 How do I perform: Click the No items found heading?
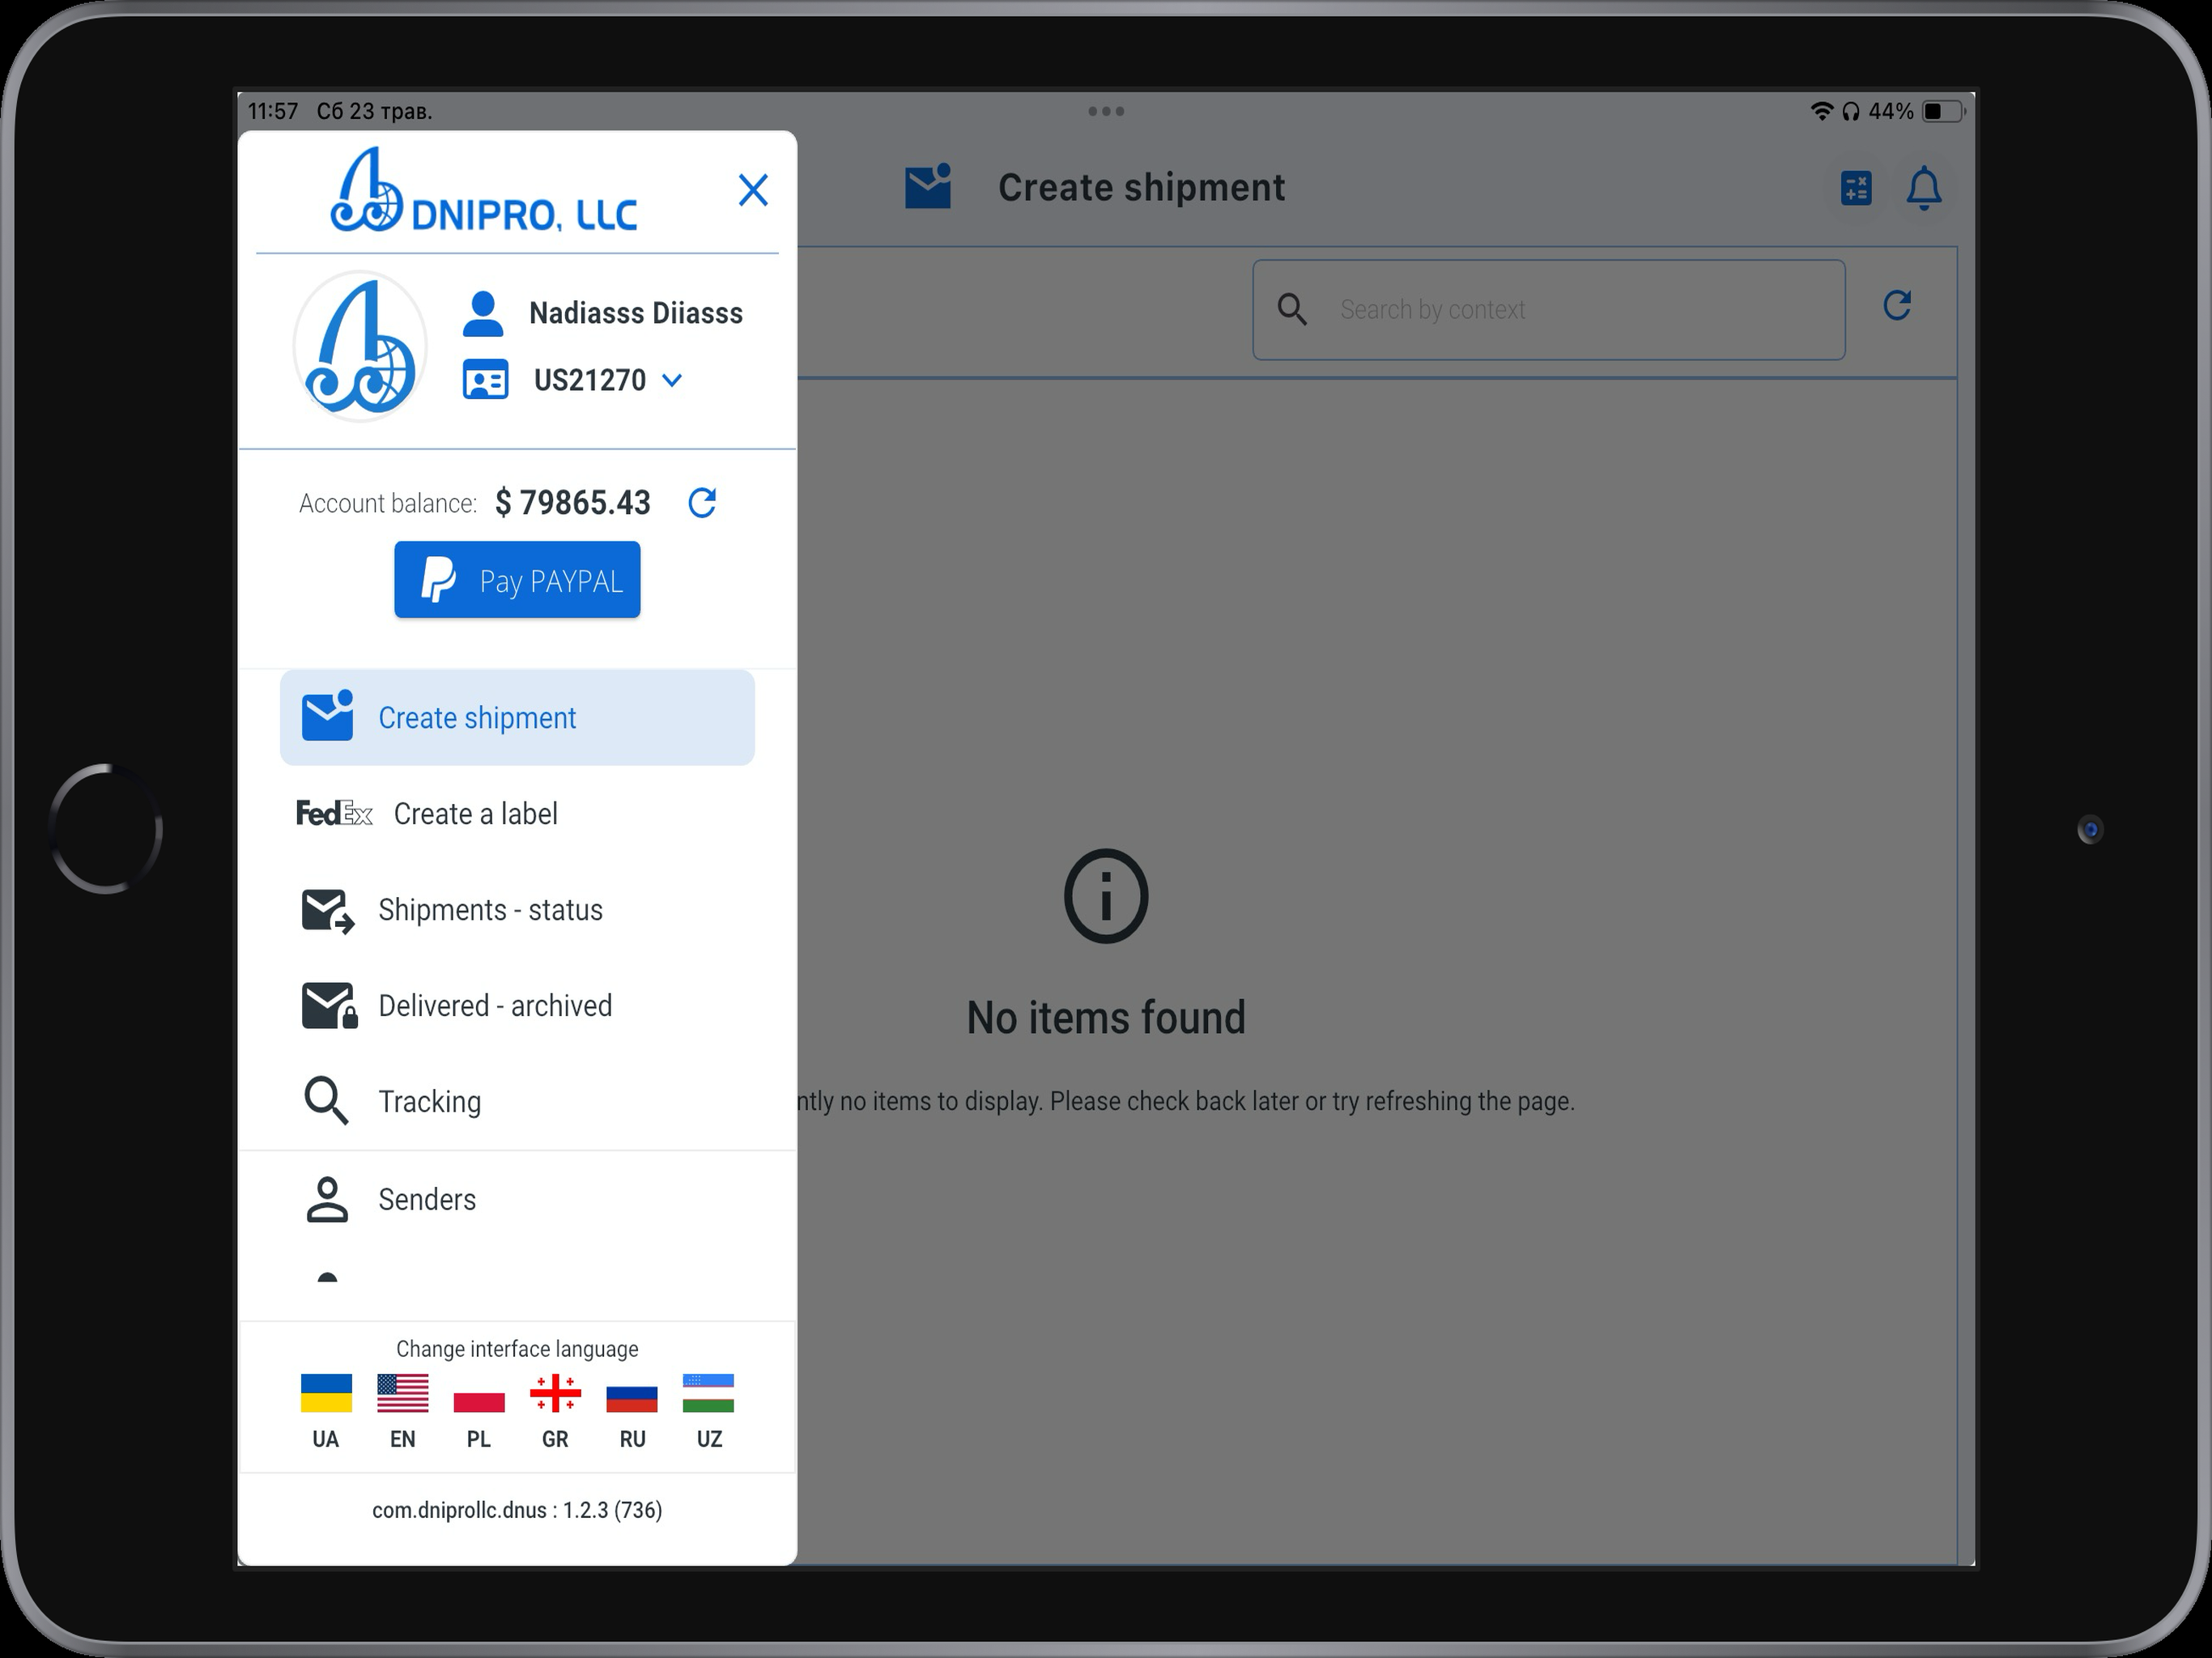[1106, 1018]
